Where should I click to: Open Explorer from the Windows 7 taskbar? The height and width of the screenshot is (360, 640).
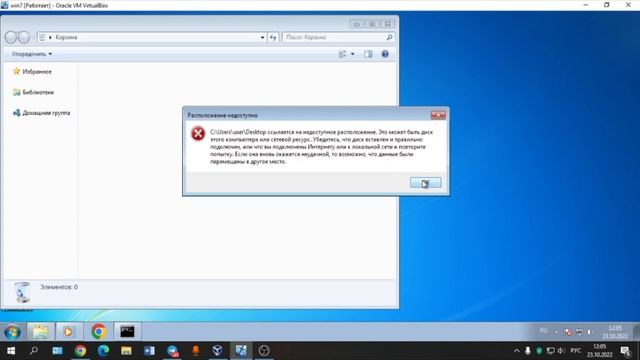40,331
